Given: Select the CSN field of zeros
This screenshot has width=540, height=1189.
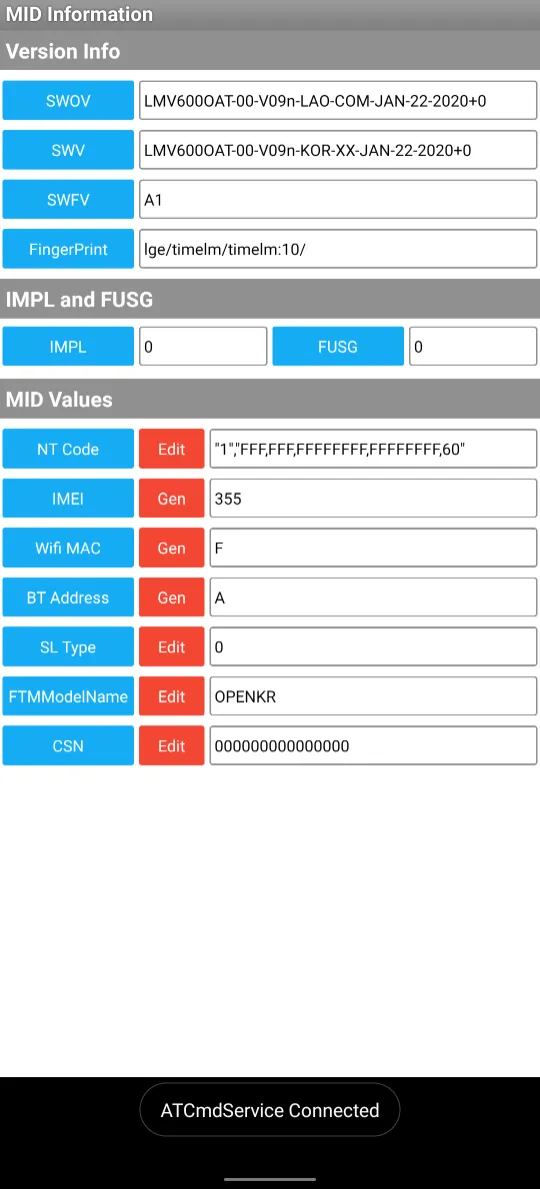Looking at the screenshot, I should [x=373, y=745].
